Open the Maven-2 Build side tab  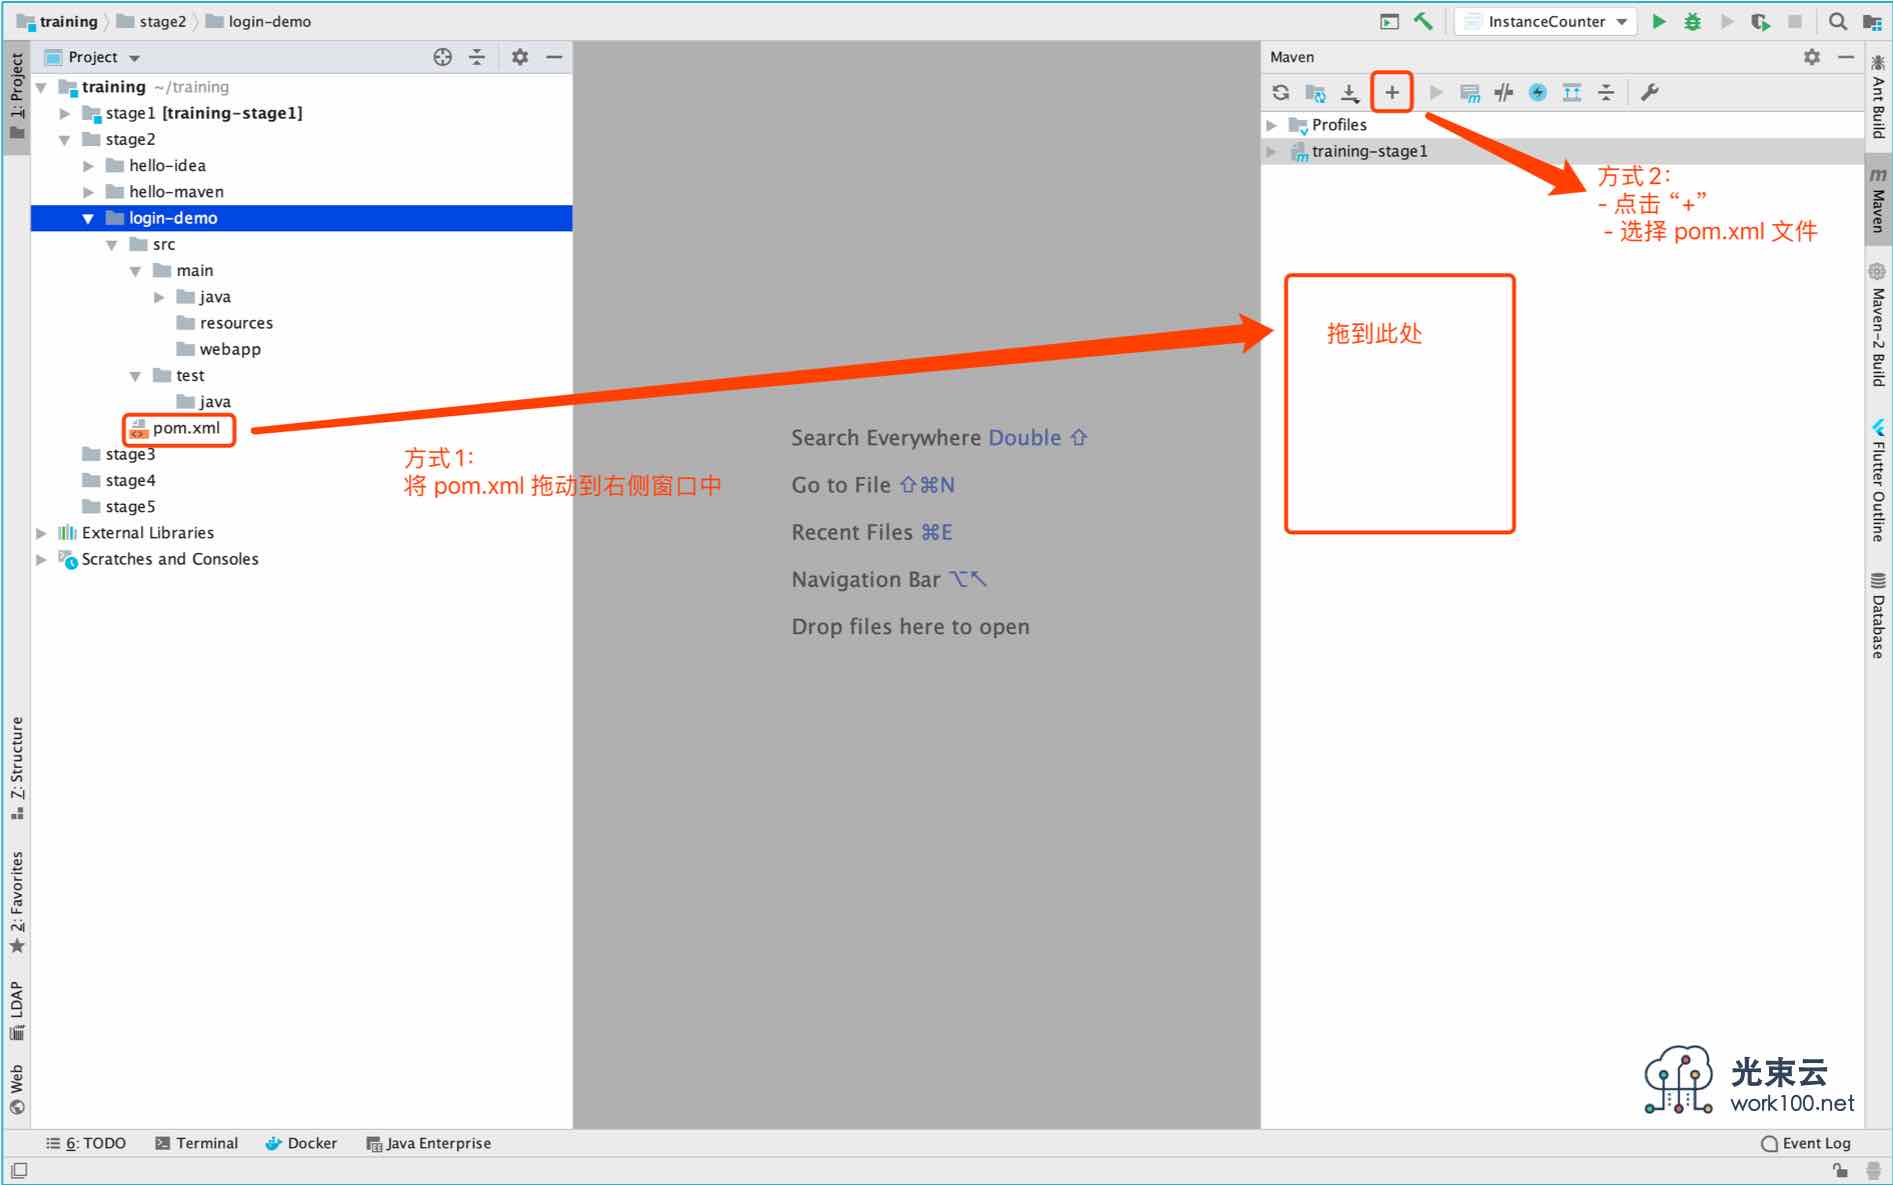(1878, 326)
